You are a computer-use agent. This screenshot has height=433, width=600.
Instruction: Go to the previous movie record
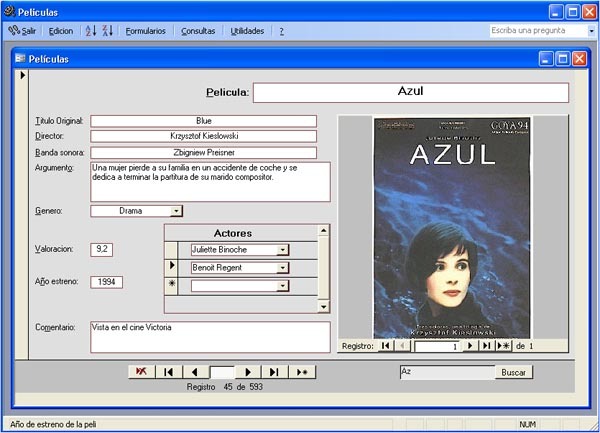[195, 372]
